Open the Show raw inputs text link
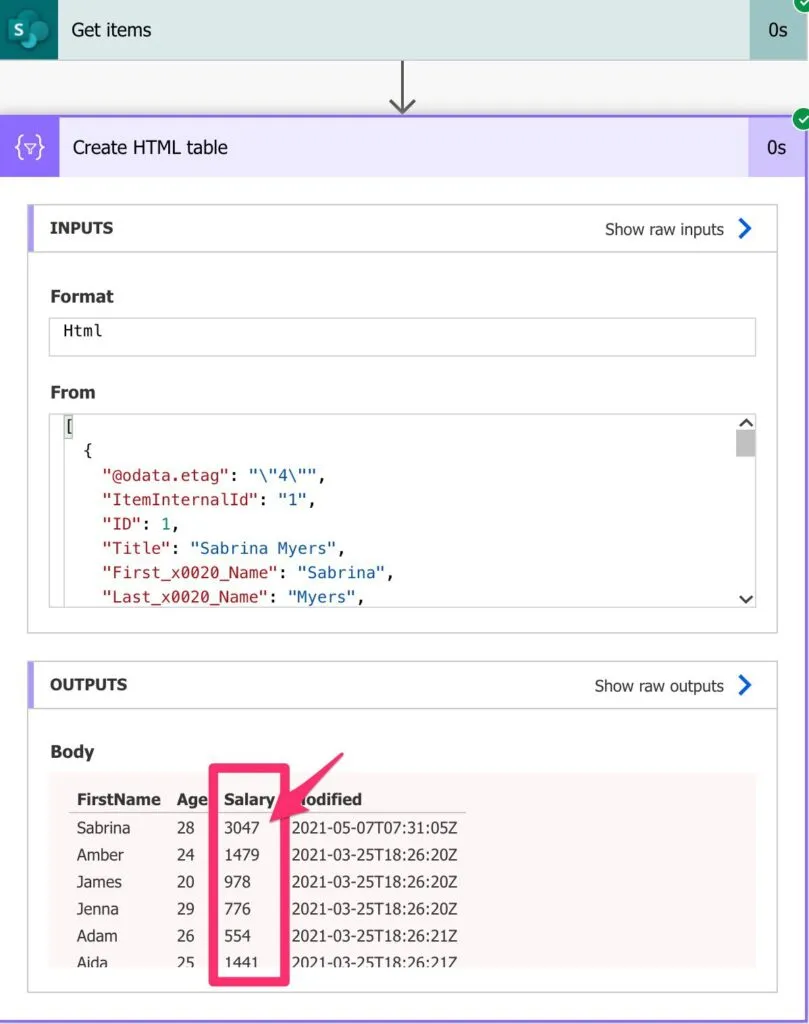 point(664,229)
